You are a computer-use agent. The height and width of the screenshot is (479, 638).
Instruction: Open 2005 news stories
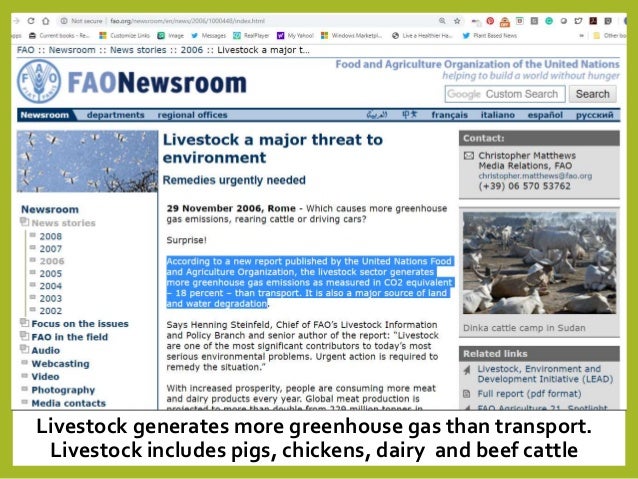pyautogui.click(x=51, y=273)
